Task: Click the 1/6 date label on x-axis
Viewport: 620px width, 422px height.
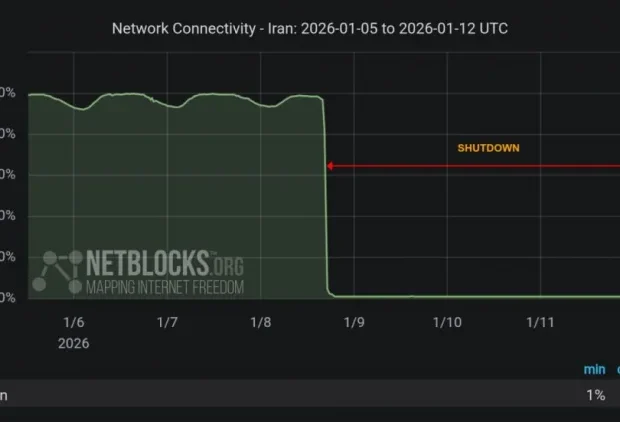Action: (x=74, y=322)
